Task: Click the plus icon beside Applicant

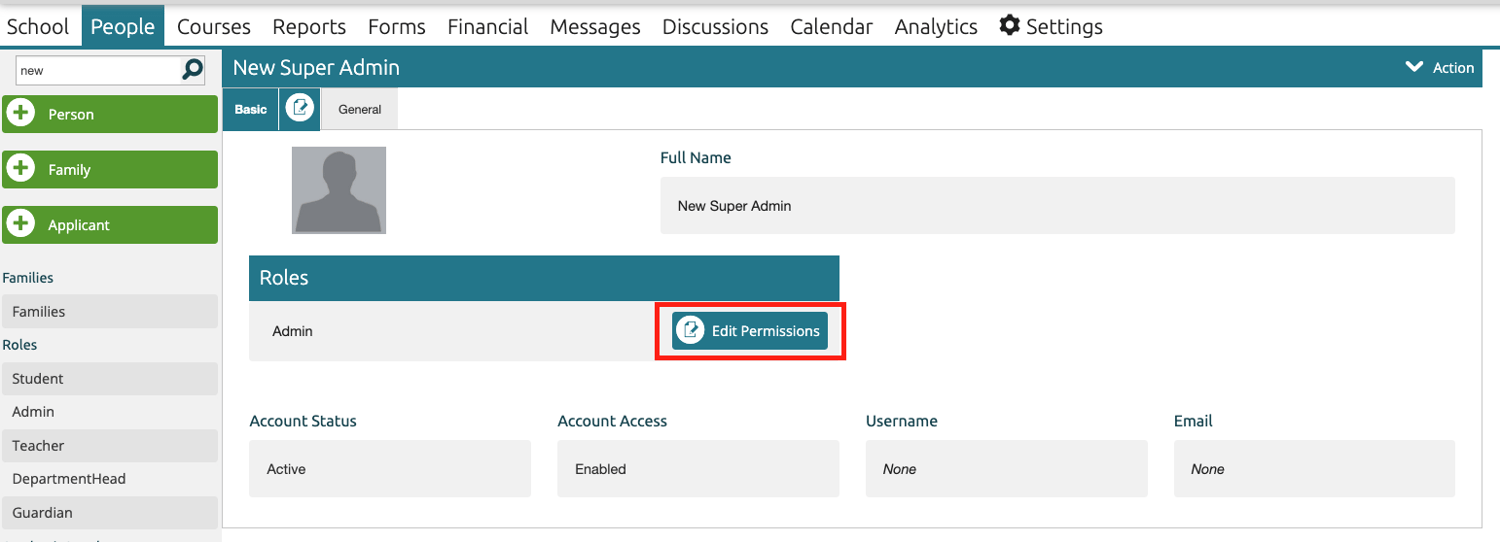Action: click(x=20, y=224)
